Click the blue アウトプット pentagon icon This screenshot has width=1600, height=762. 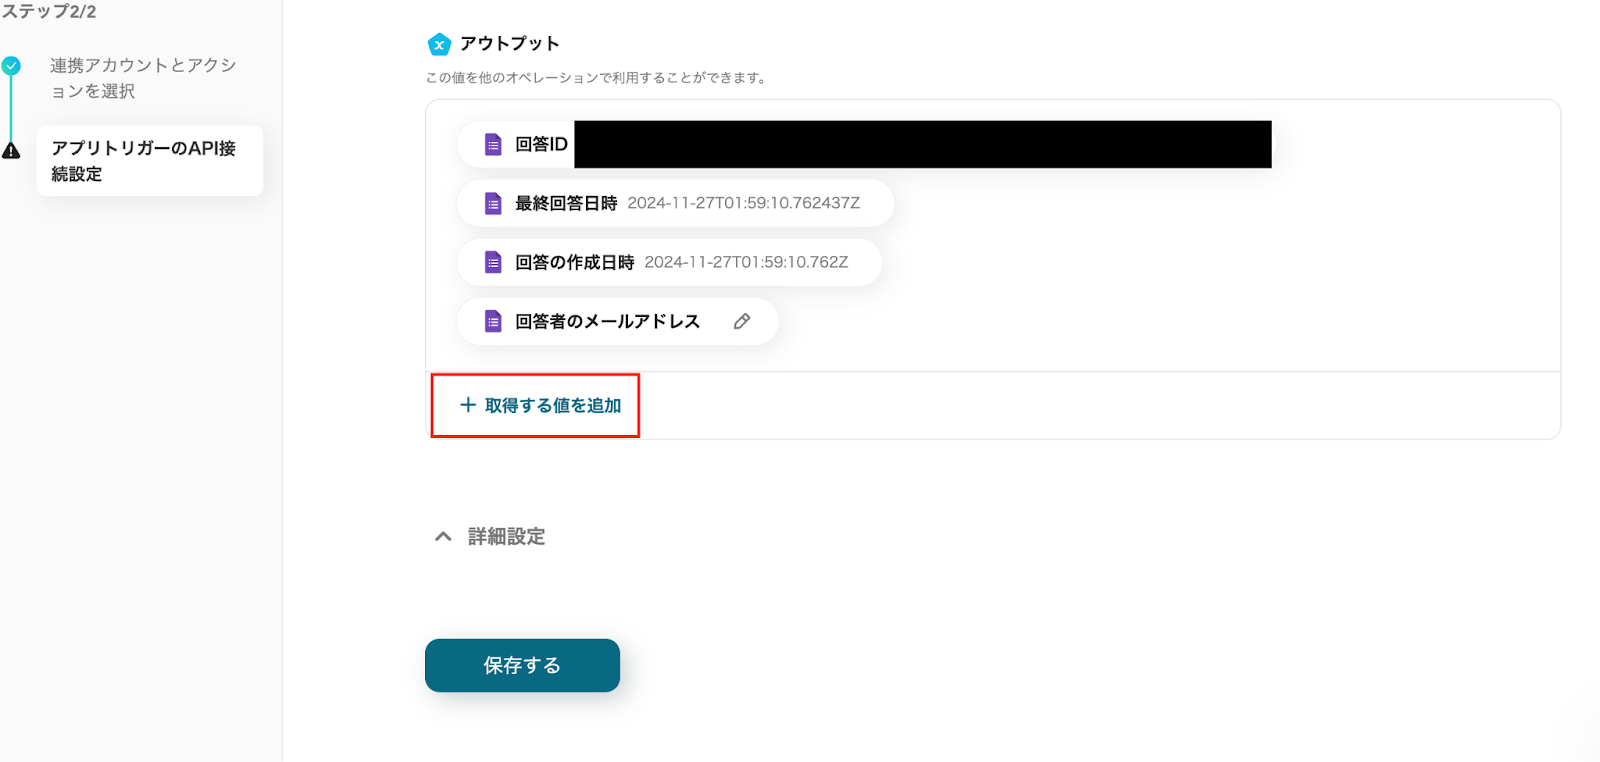[x=439, y=45]
